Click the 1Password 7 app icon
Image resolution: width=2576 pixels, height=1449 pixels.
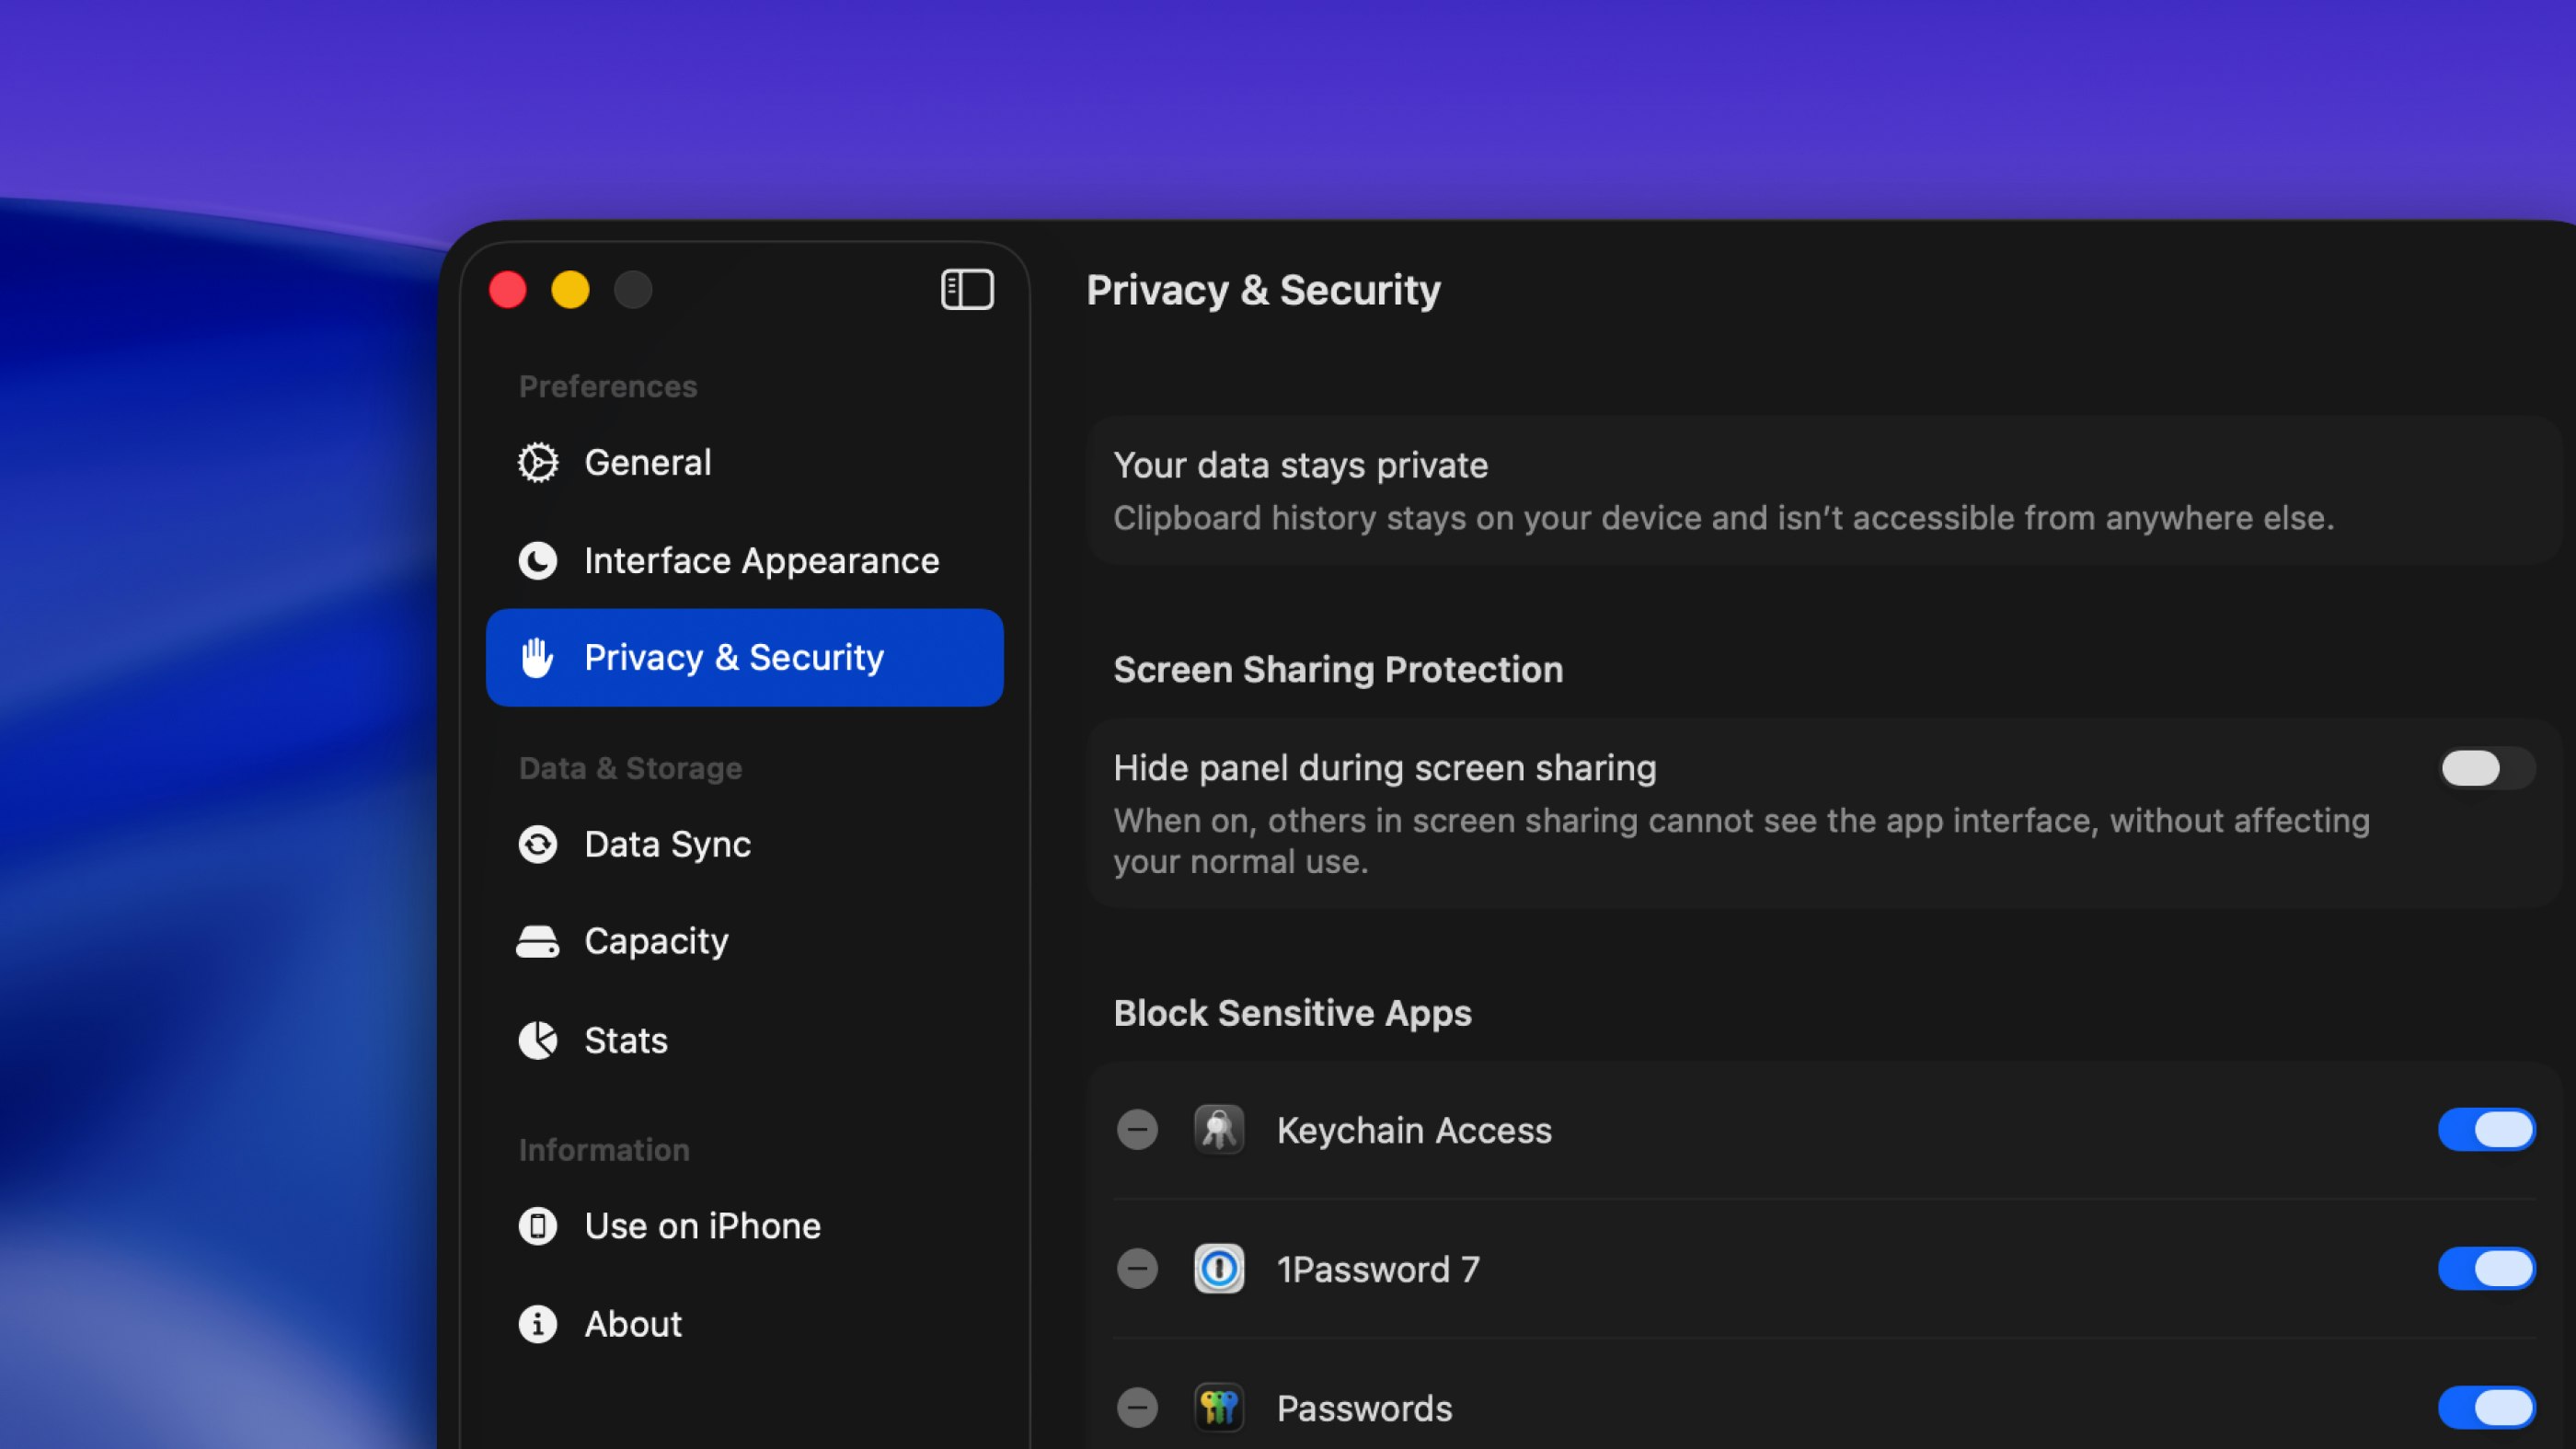(1219, 1269)
